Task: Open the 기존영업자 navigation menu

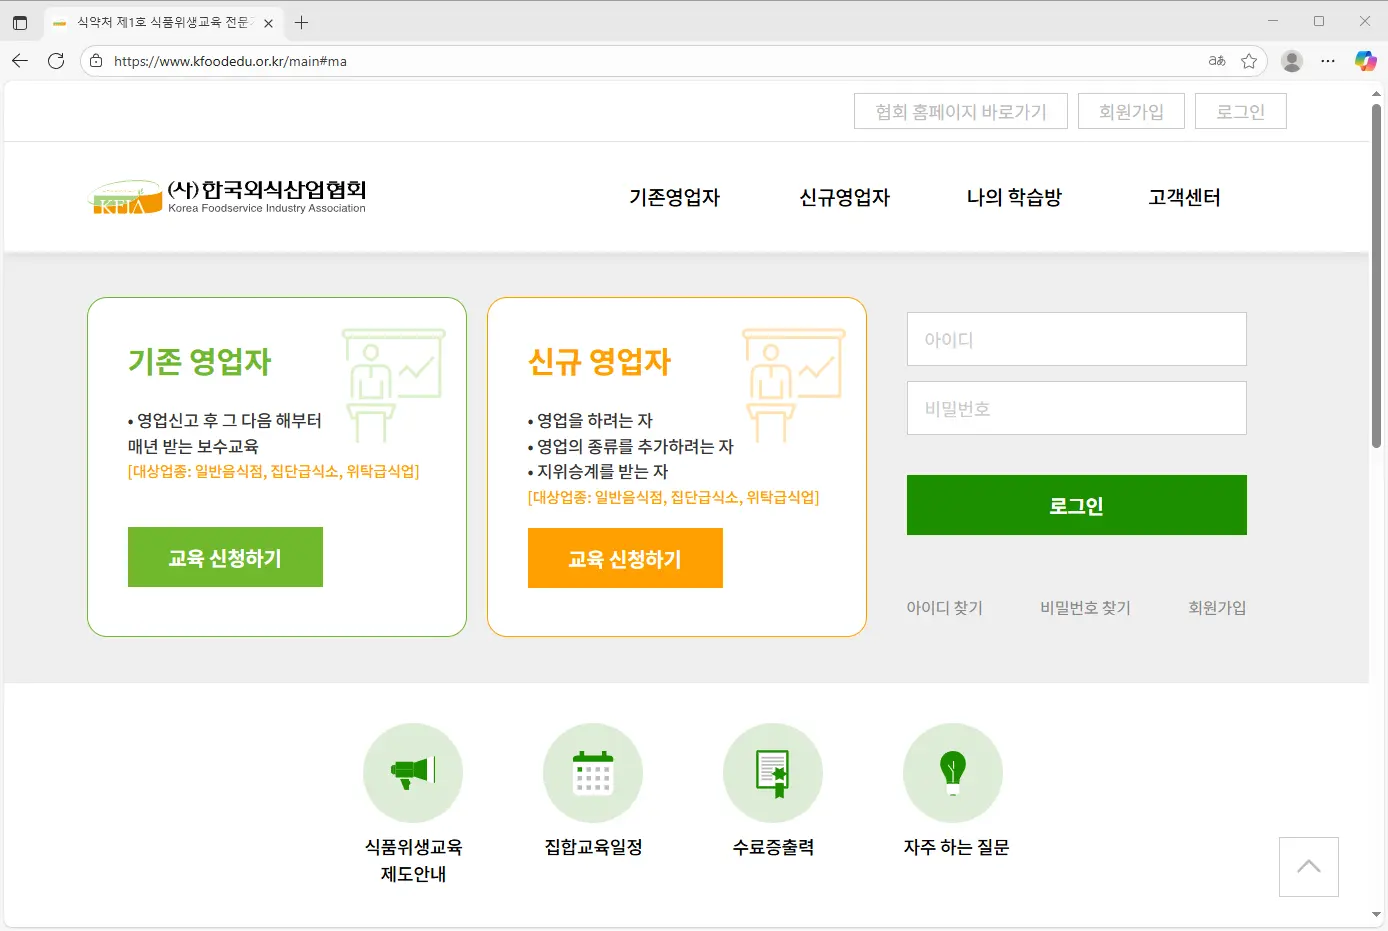Action: (674, 198)
